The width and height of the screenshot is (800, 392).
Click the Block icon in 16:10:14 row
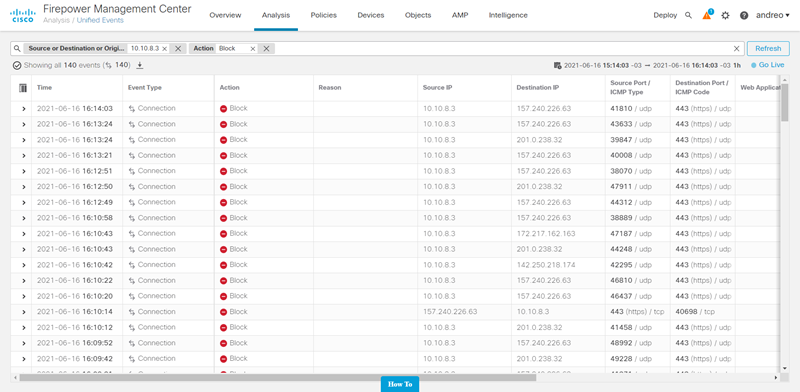[223, 312]
